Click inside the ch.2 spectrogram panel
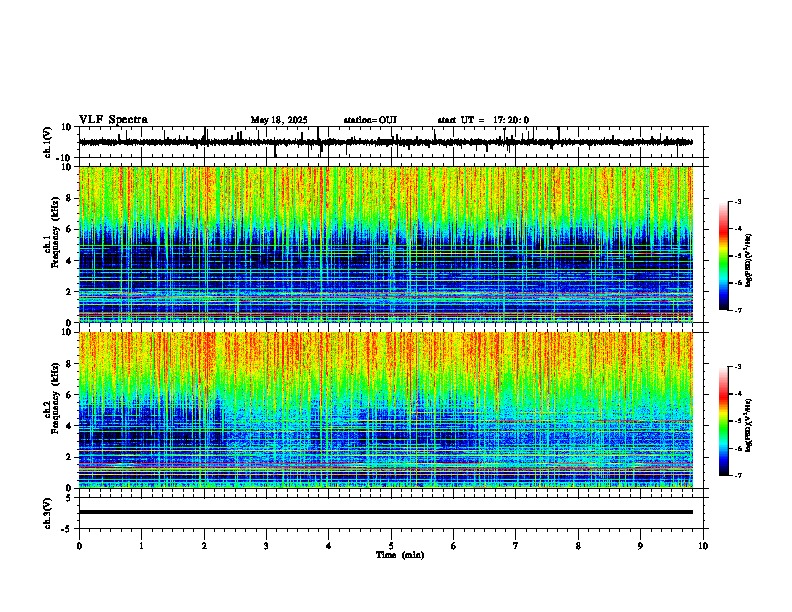 click(385, 410)
